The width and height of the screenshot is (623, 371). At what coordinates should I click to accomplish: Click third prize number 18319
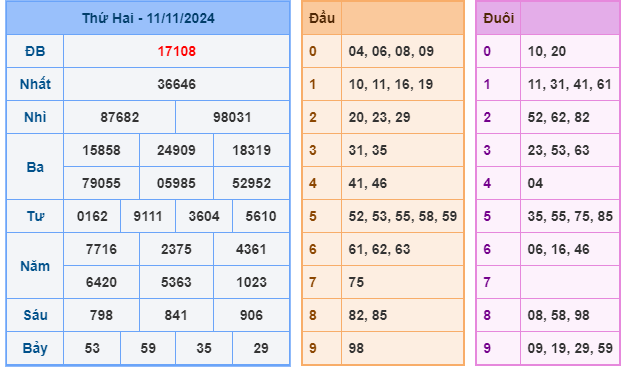point(252,150)
